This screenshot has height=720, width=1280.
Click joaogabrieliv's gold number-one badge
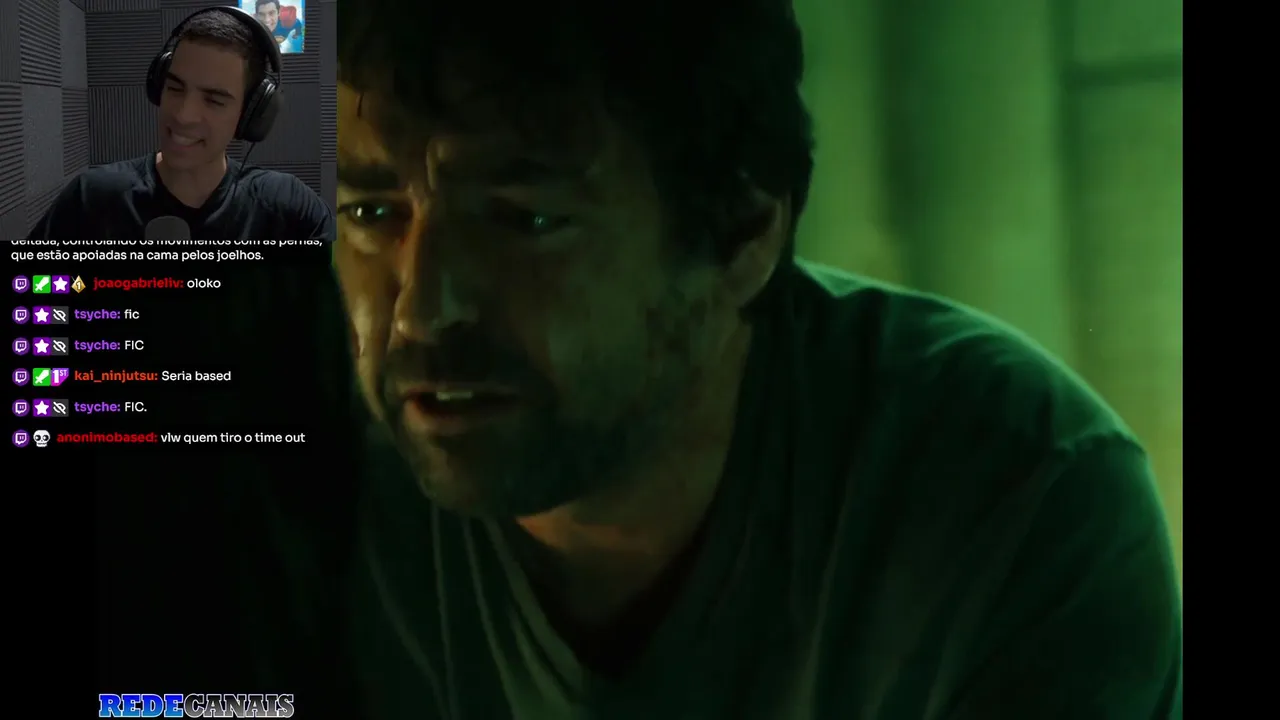[79, 284]
